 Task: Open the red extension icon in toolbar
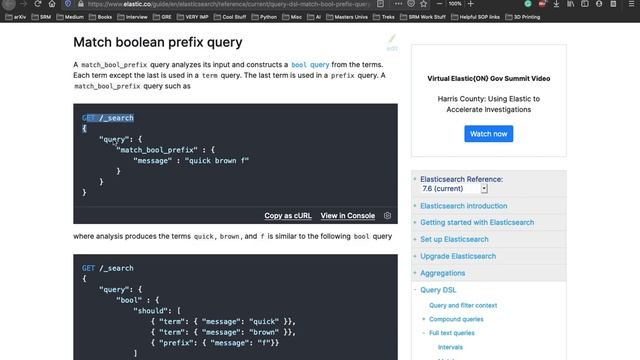[x=542, y=4]
